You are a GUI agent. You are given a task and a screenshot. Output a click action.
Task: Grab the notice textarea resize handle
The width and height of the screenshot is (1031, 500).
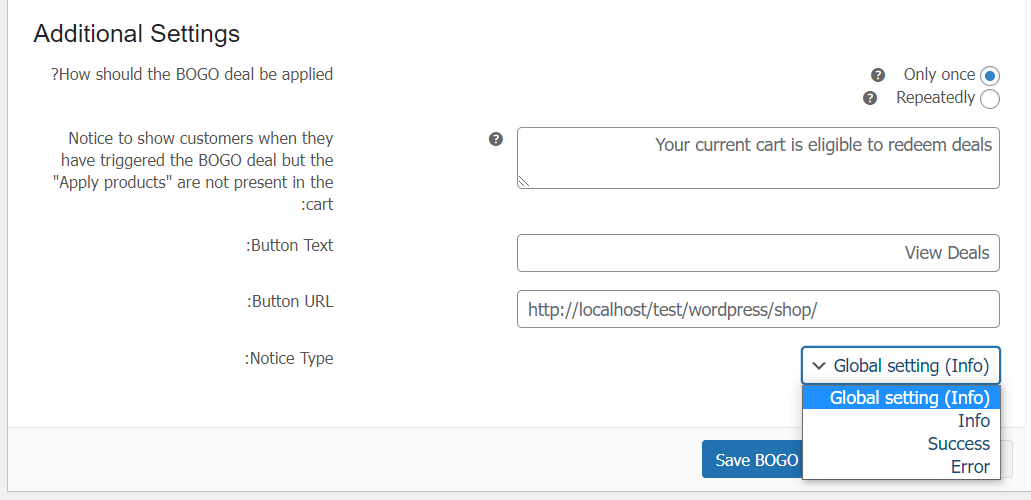tap(524, 182)
